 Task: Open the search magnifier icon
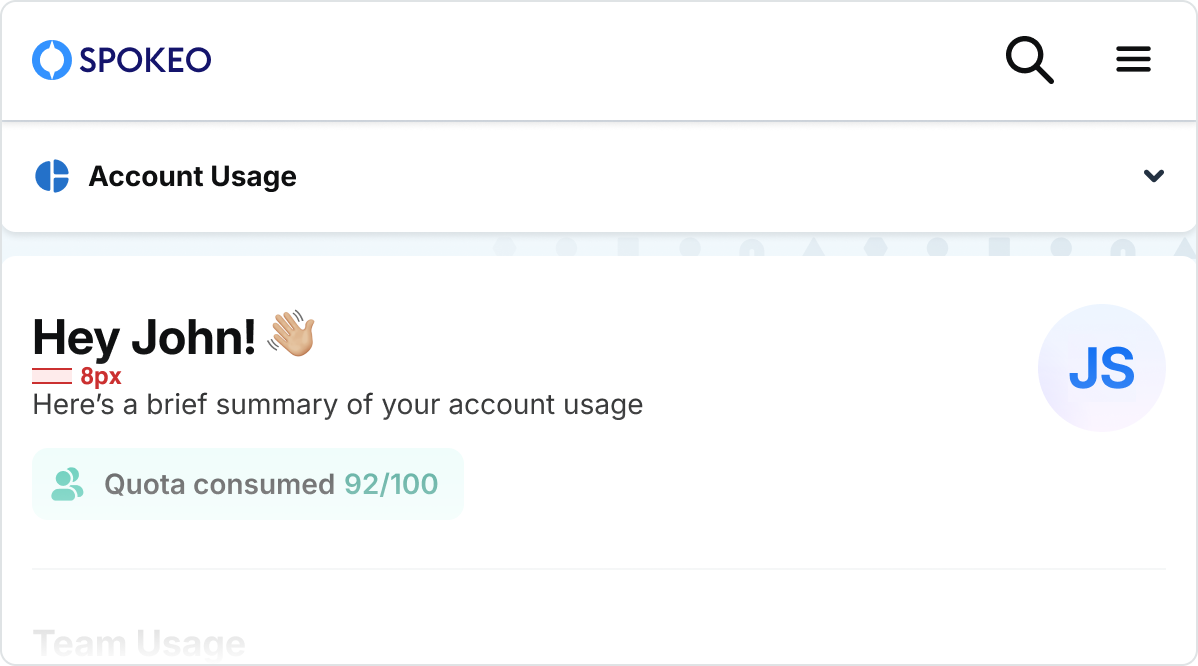1029,60
